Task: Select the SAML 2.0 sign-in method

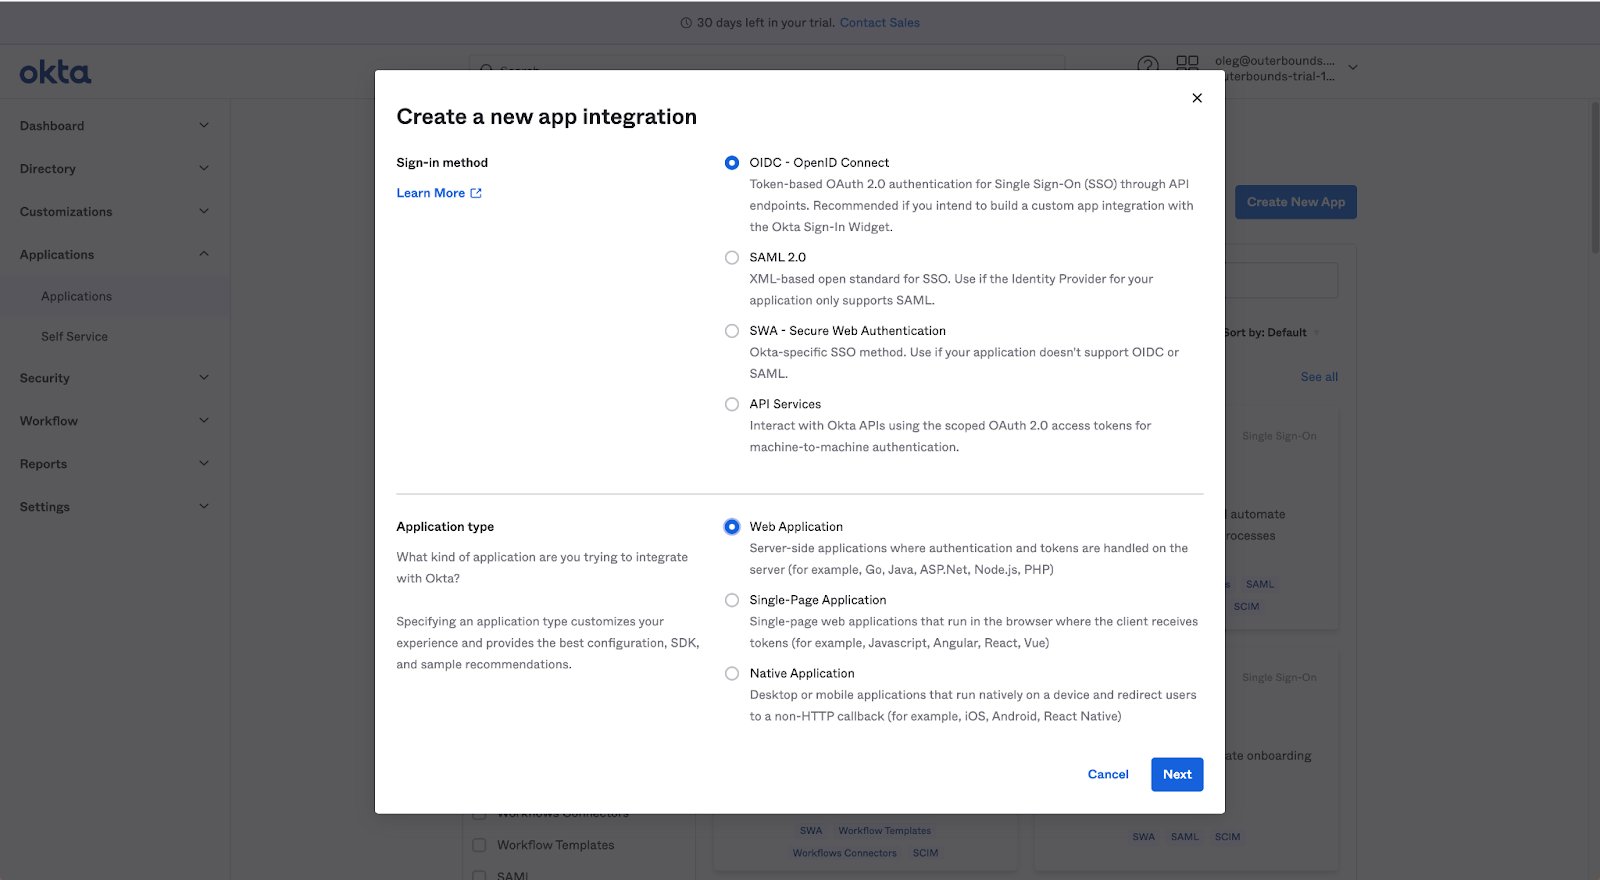Action: tap(732, 258)
